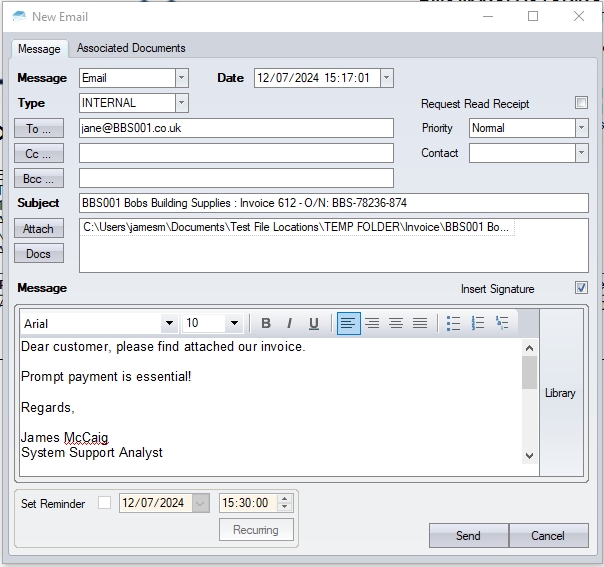
Task: Switch to the Message tab
Action: [x=39, y=49]
